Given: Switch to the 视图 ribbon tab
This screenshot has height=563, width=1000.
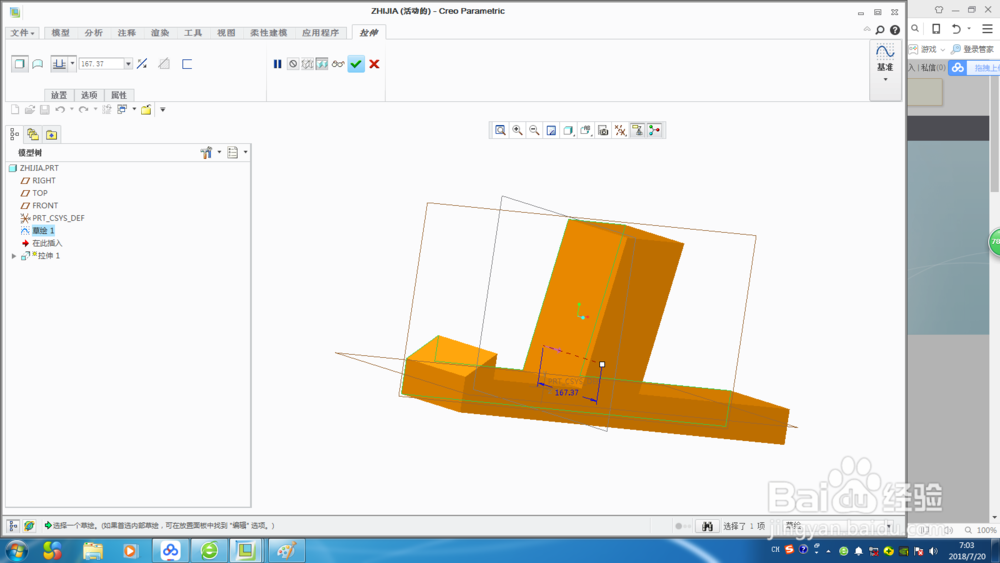Looking at the screenshot, I should point(226,33).
